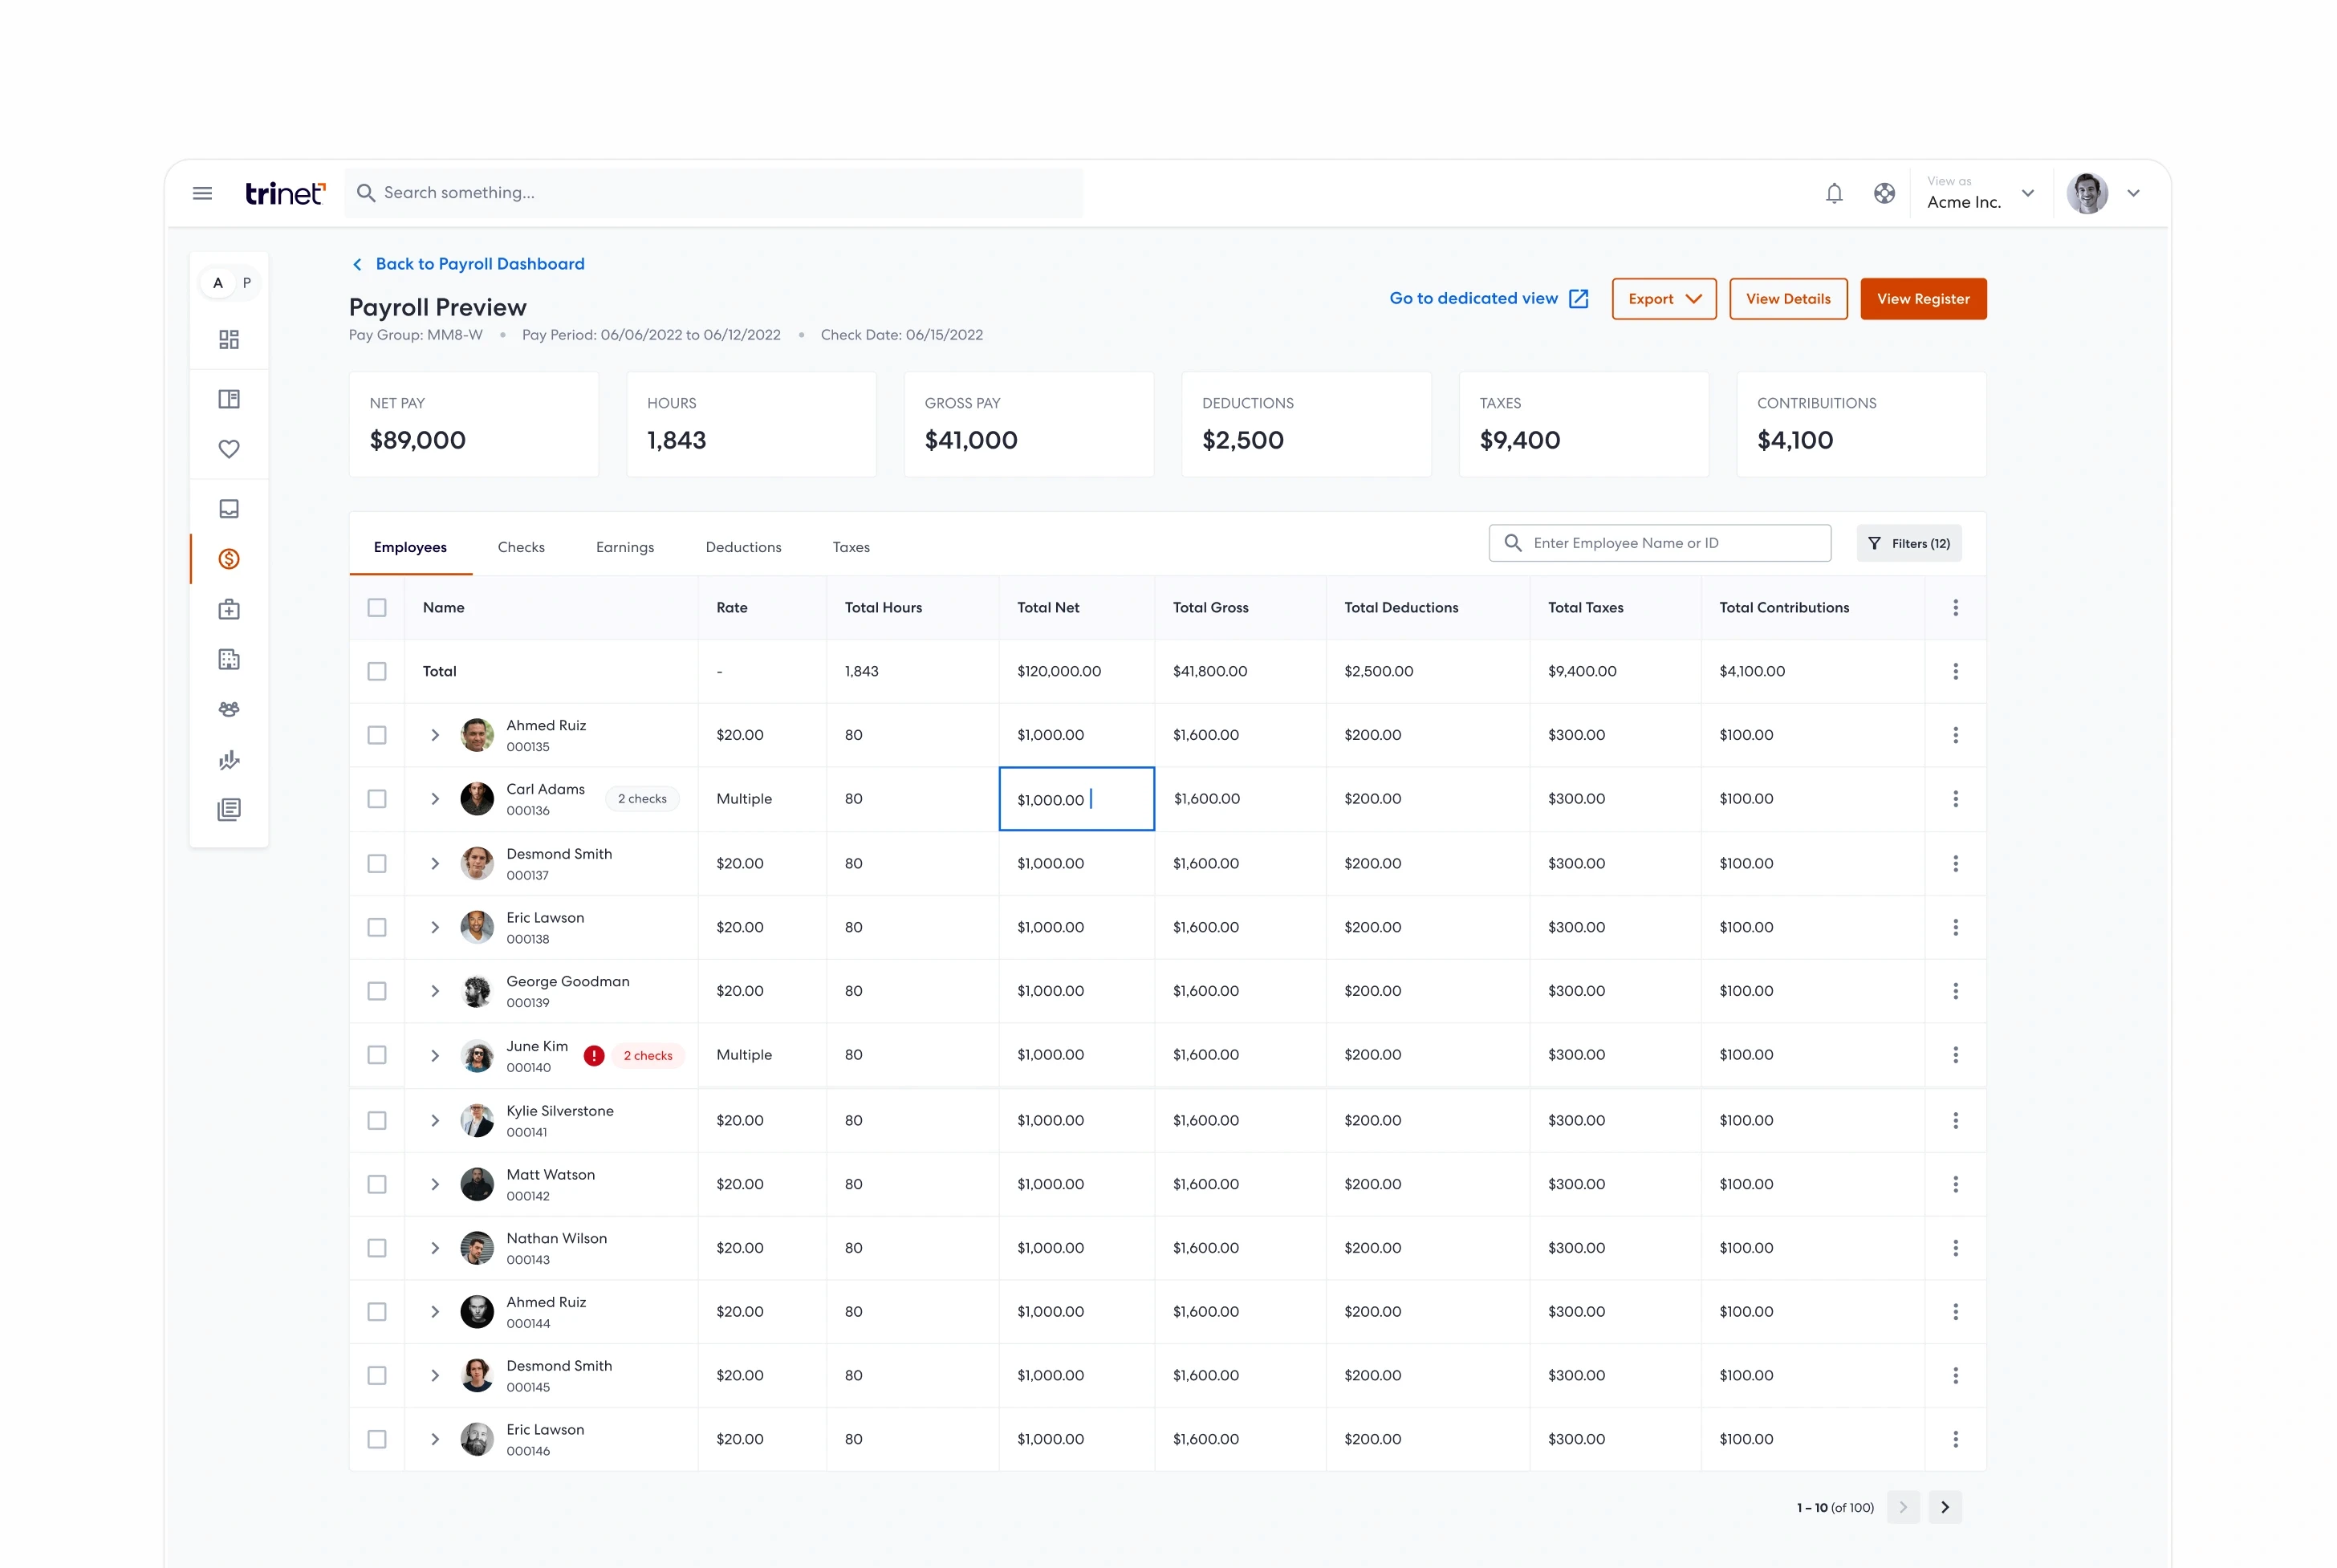Image resolution: width=2337 pixels, height=1568 pixels.
Task: Open the hamburger menu icon
Action: click(x=202, y=193)
